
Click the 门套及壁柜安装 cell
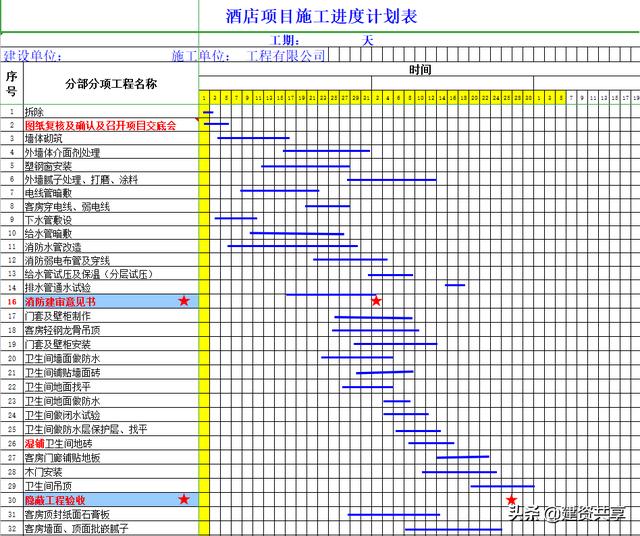(111, 344)
